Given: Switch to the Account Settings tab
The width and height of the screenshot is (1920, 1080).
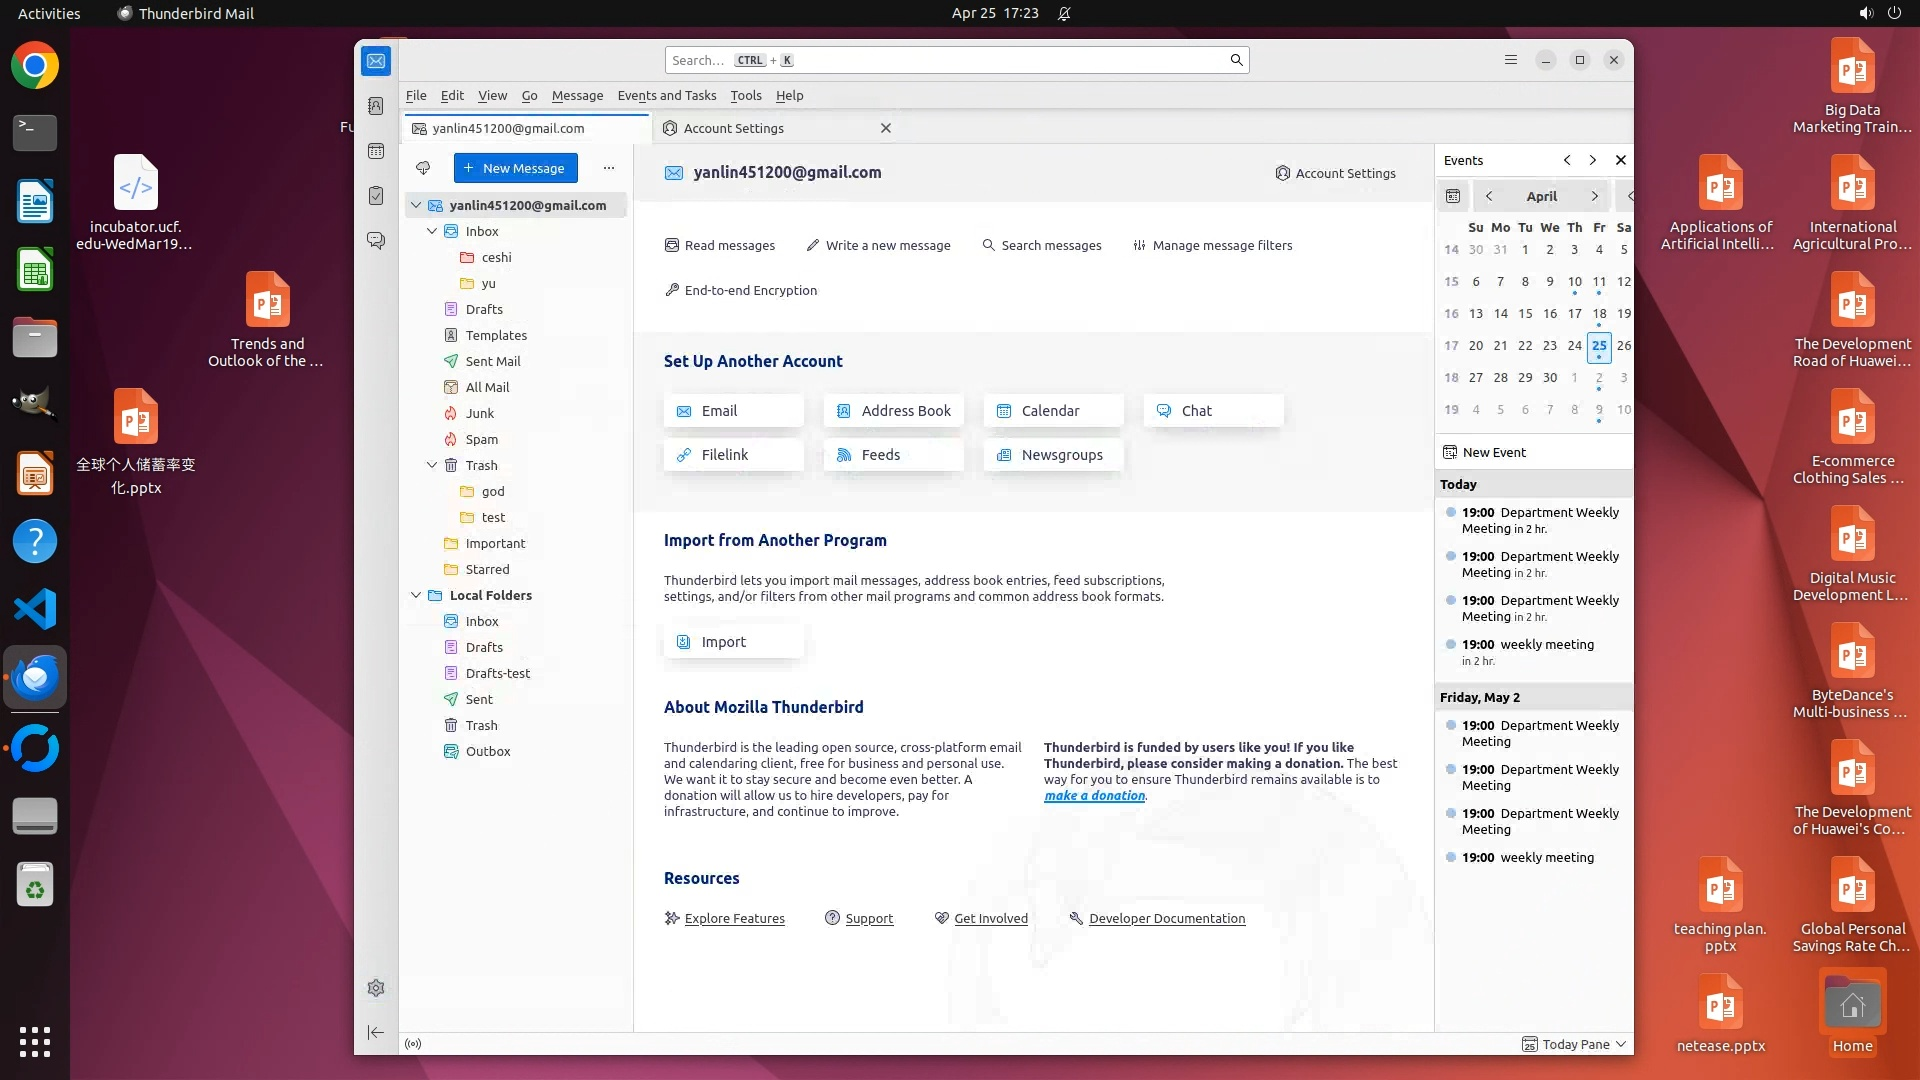Looking at the screenshot, I should click(733, 128).
